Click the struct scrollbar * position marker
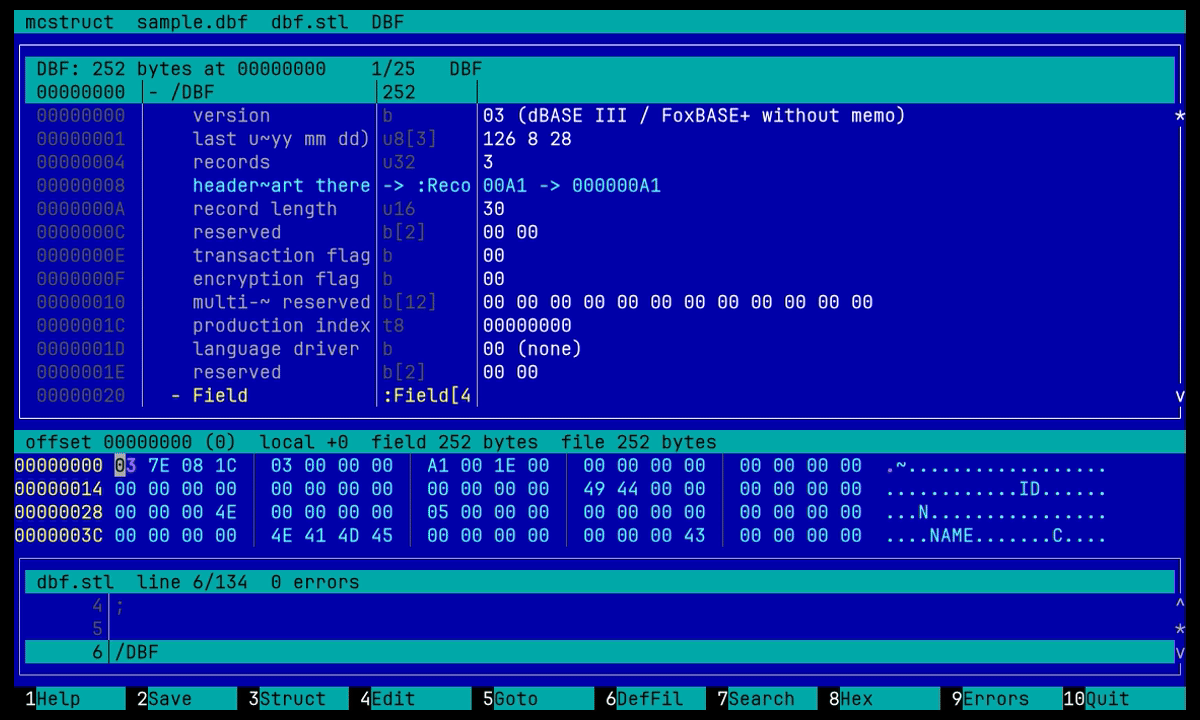1200x720 pixels. coord(1180,115)
